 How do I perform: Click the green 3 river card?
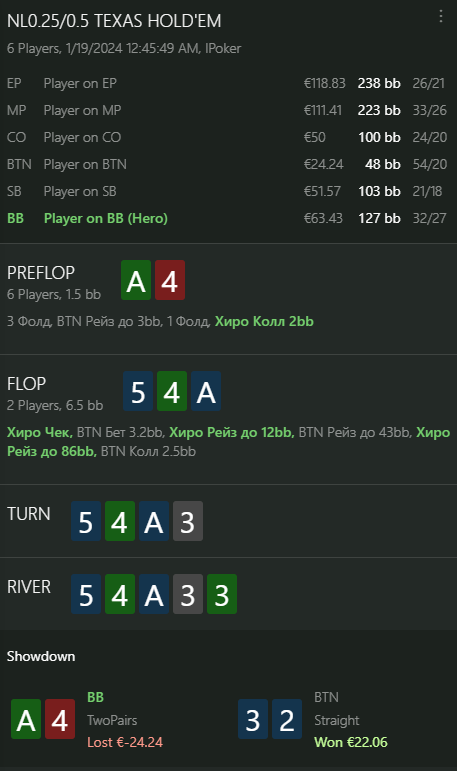tap(221, 594)
